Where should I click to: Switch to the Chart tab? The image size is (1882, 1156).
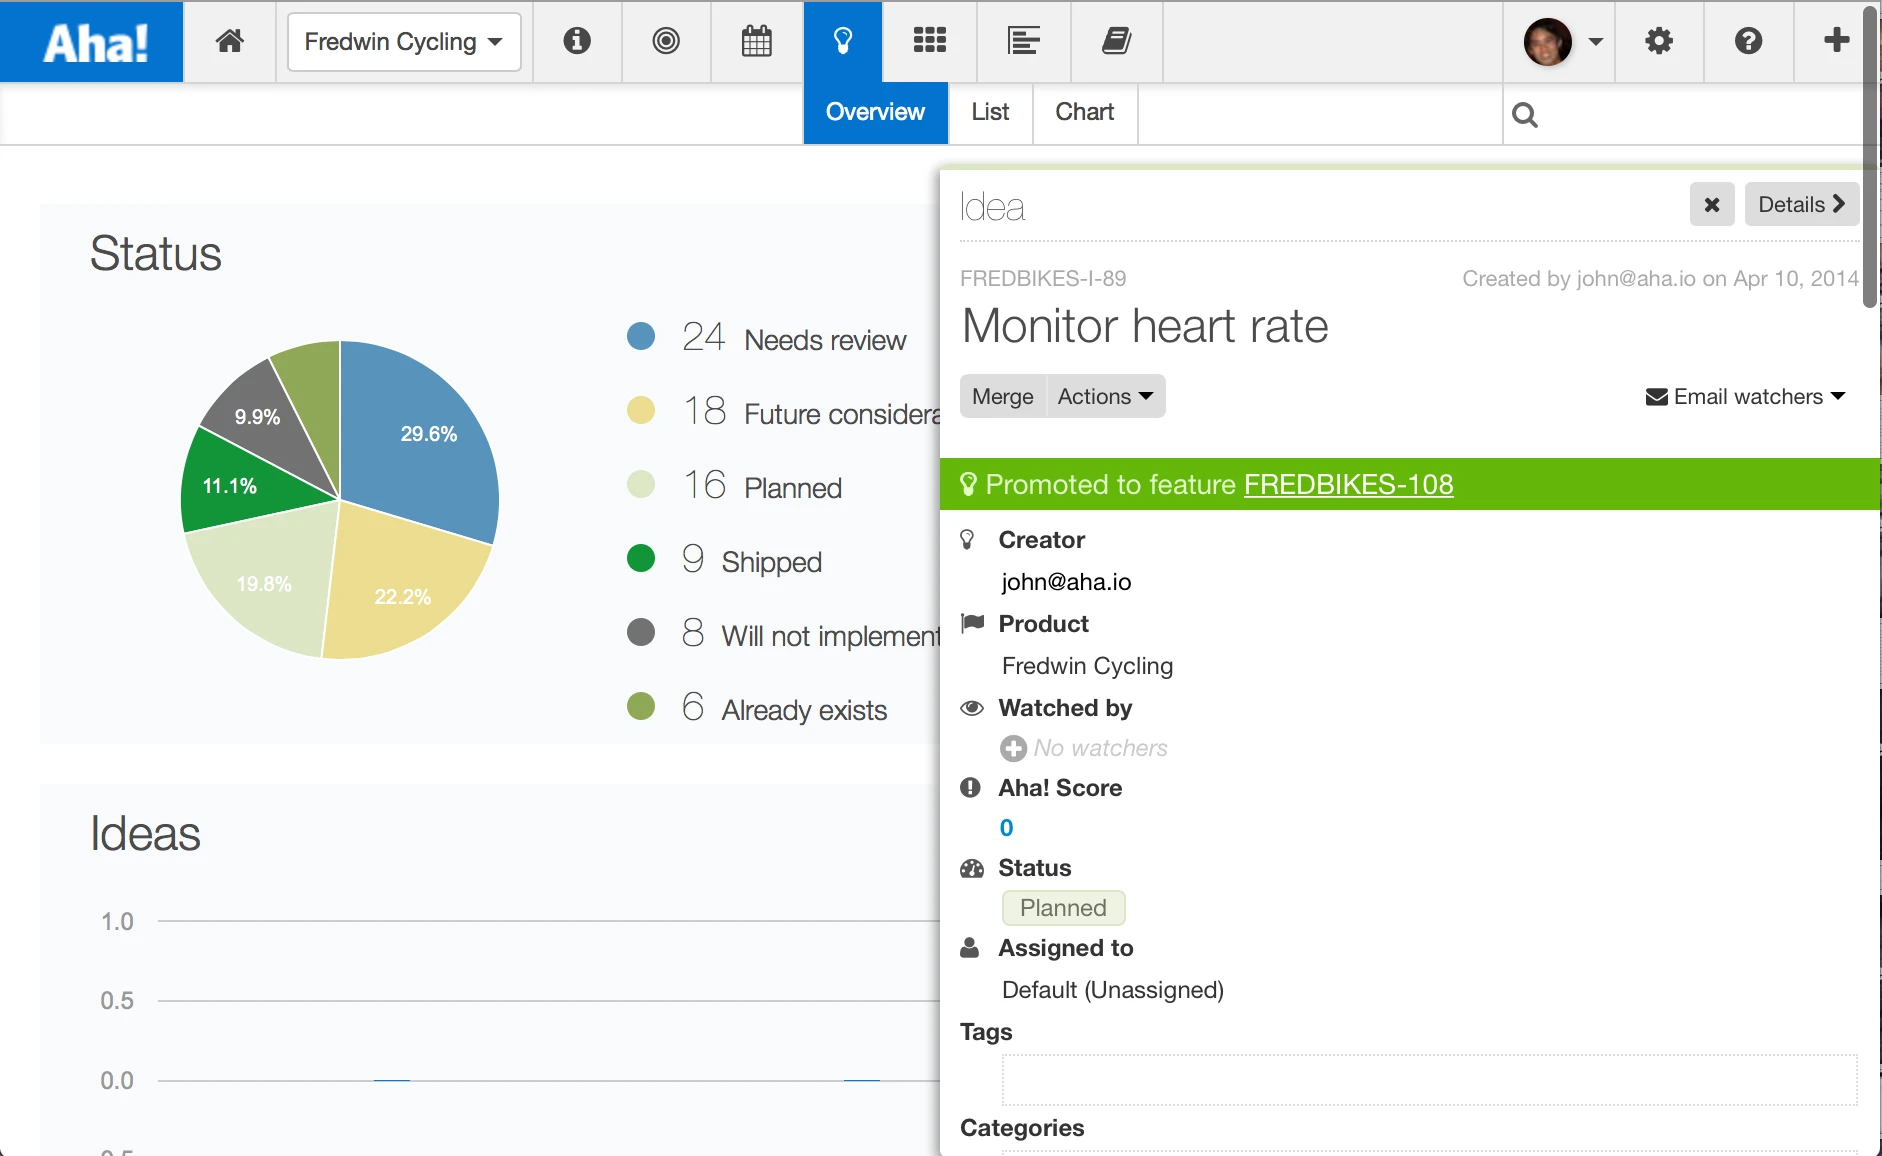click(x=1085, y=112)
